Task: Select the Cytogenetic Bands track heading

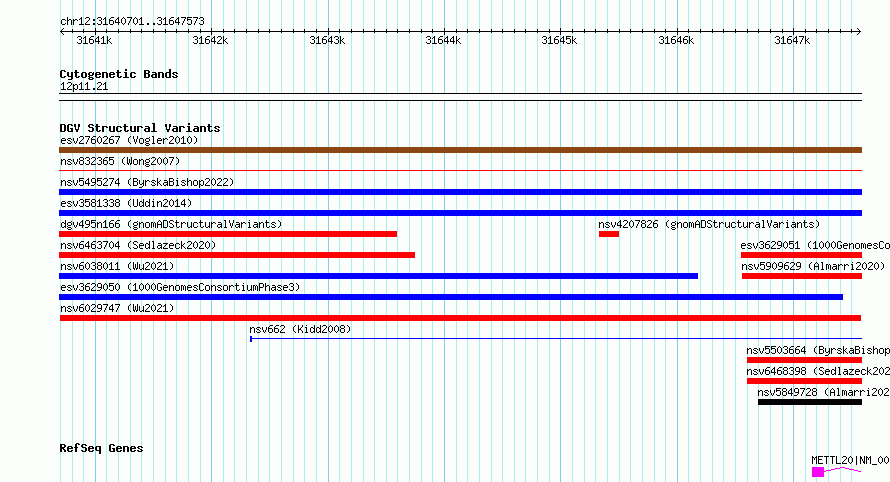Action: pyautogui.click(x=119, y=74)
